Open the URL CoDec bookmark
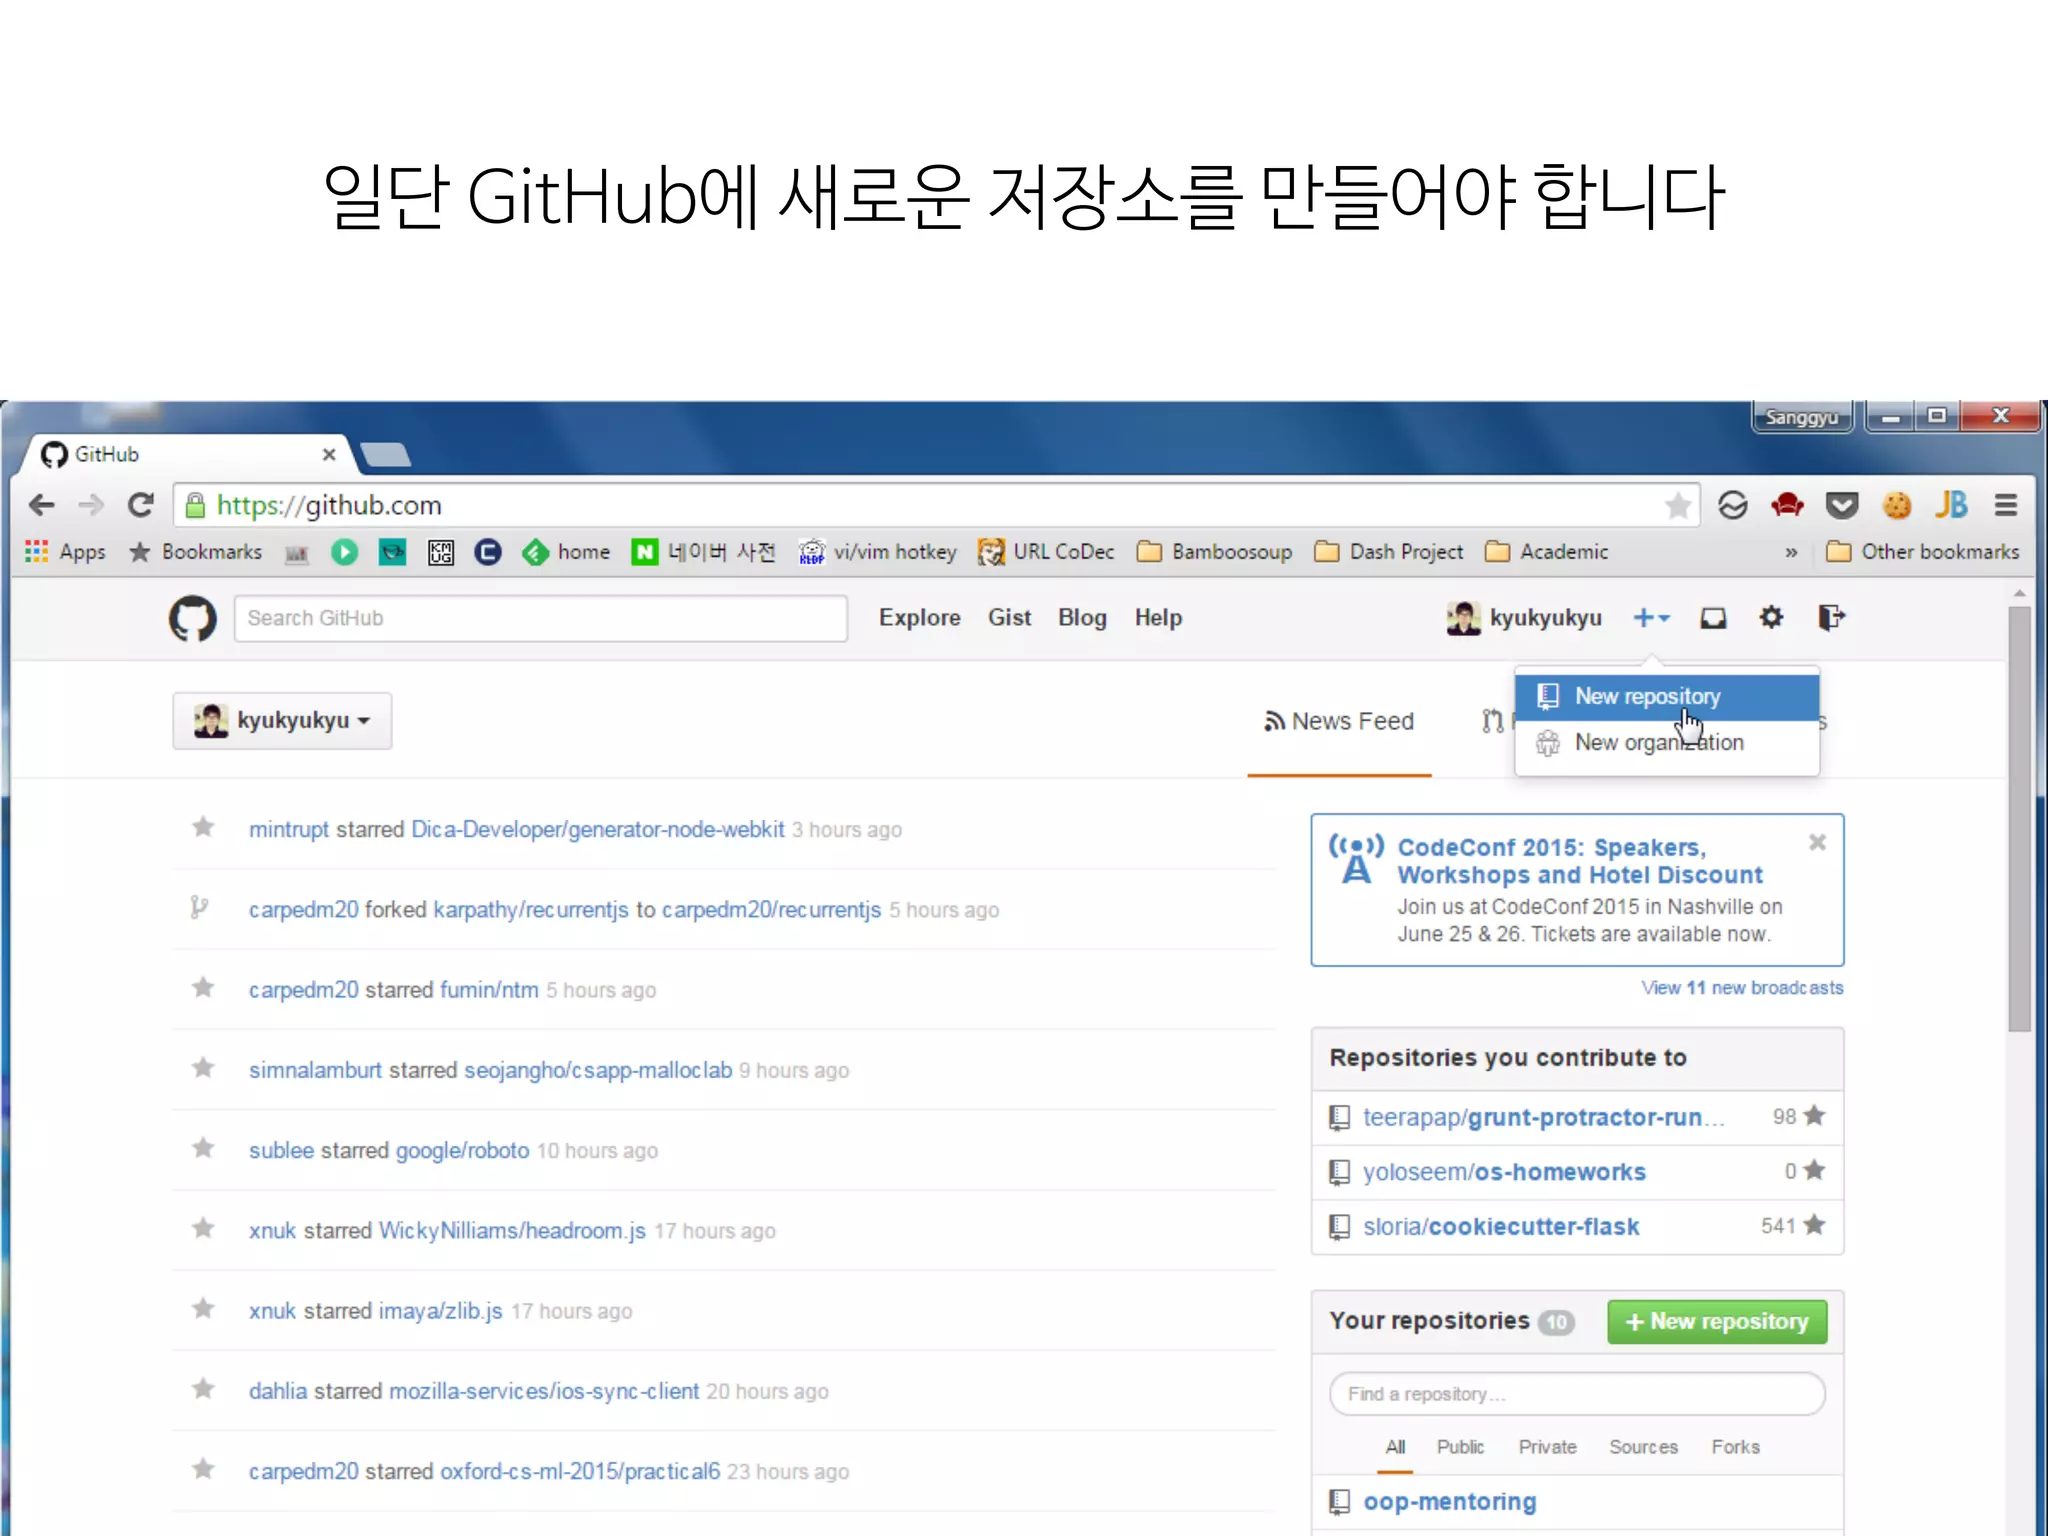Viewport: 2048px width, 1536px height. click(1045, 552)
